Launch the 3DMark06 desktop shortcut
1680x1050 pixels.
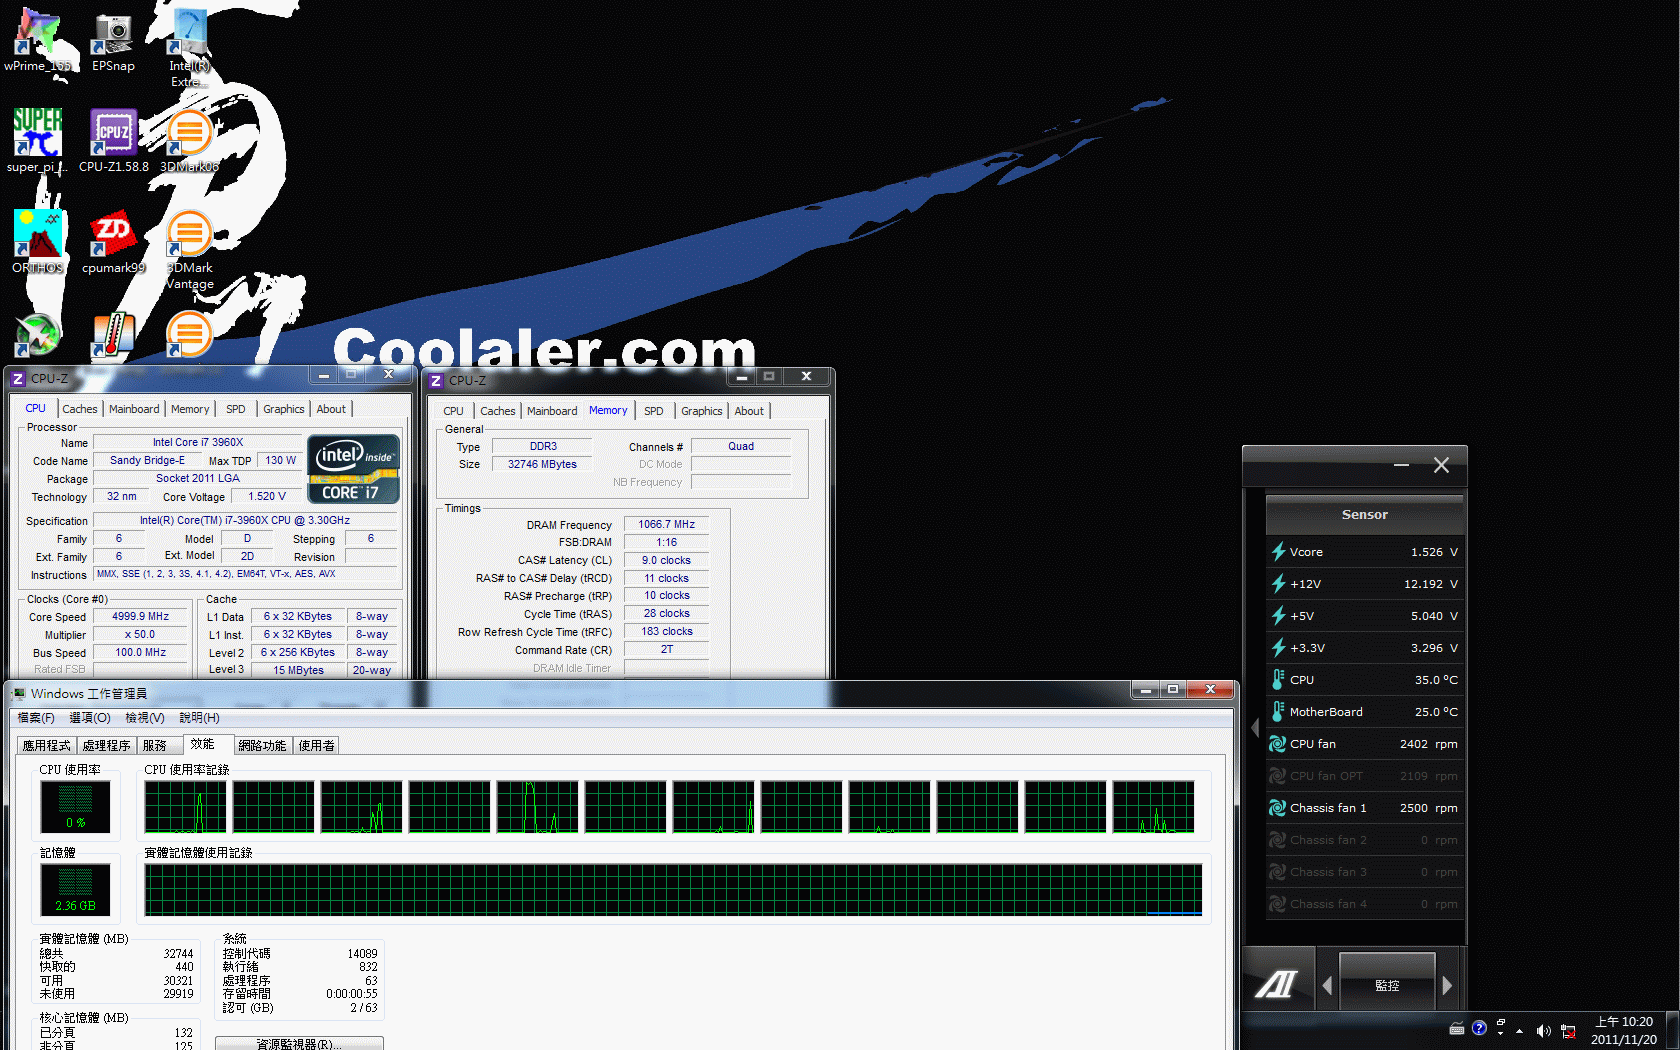point(189,140)
